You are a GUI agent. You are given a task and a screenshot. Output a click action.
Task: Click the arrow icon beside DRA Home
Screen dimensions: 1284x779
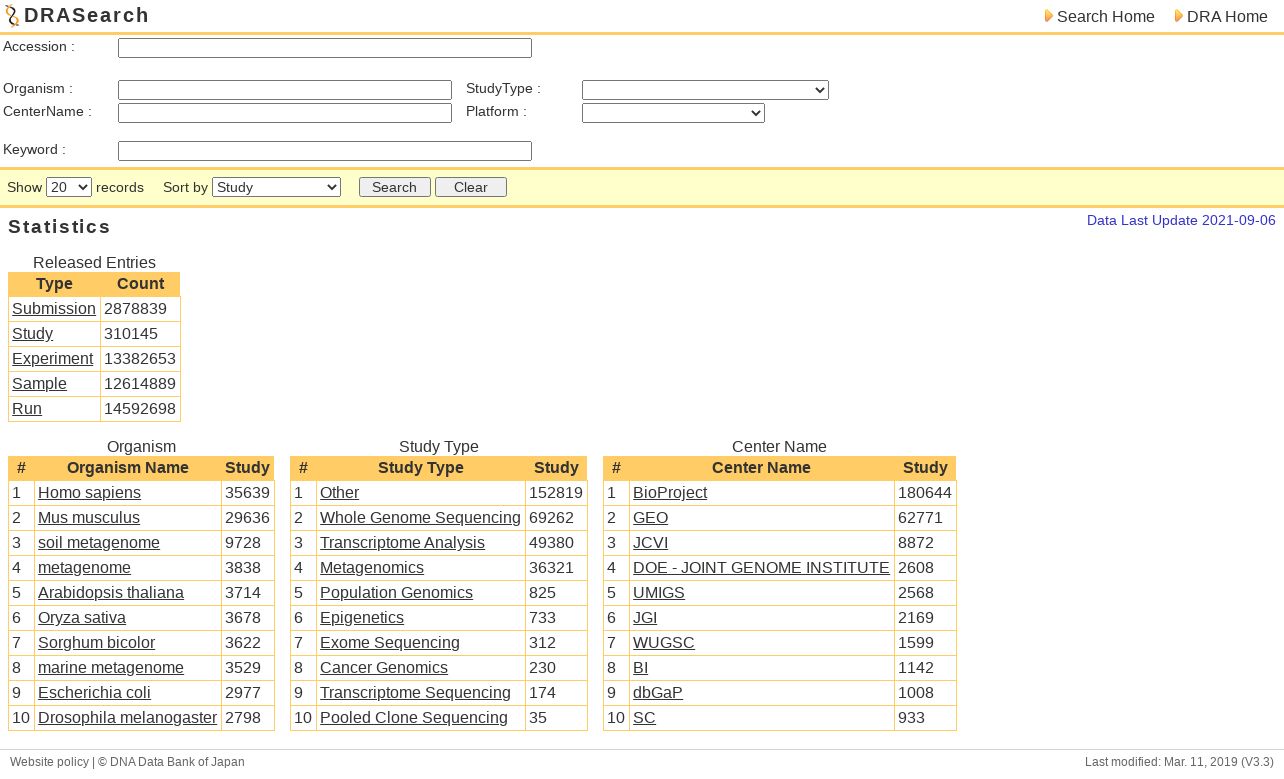click(x=1178, y=16)
